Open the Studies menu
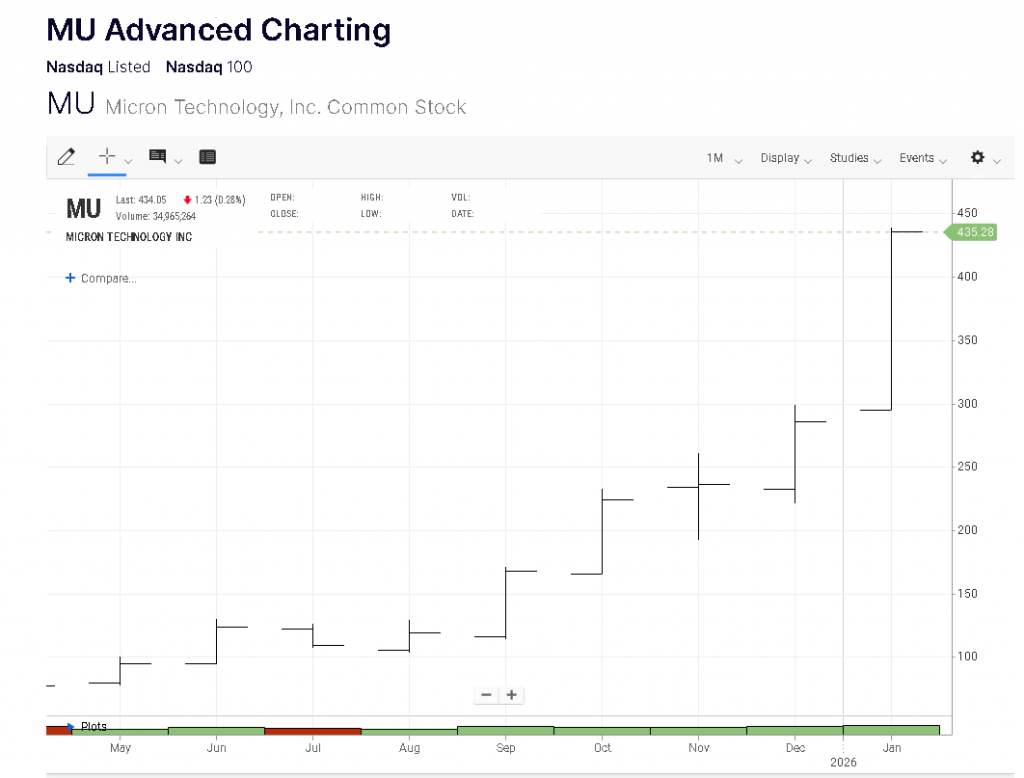1024x778 pixels. coord(855,158)
